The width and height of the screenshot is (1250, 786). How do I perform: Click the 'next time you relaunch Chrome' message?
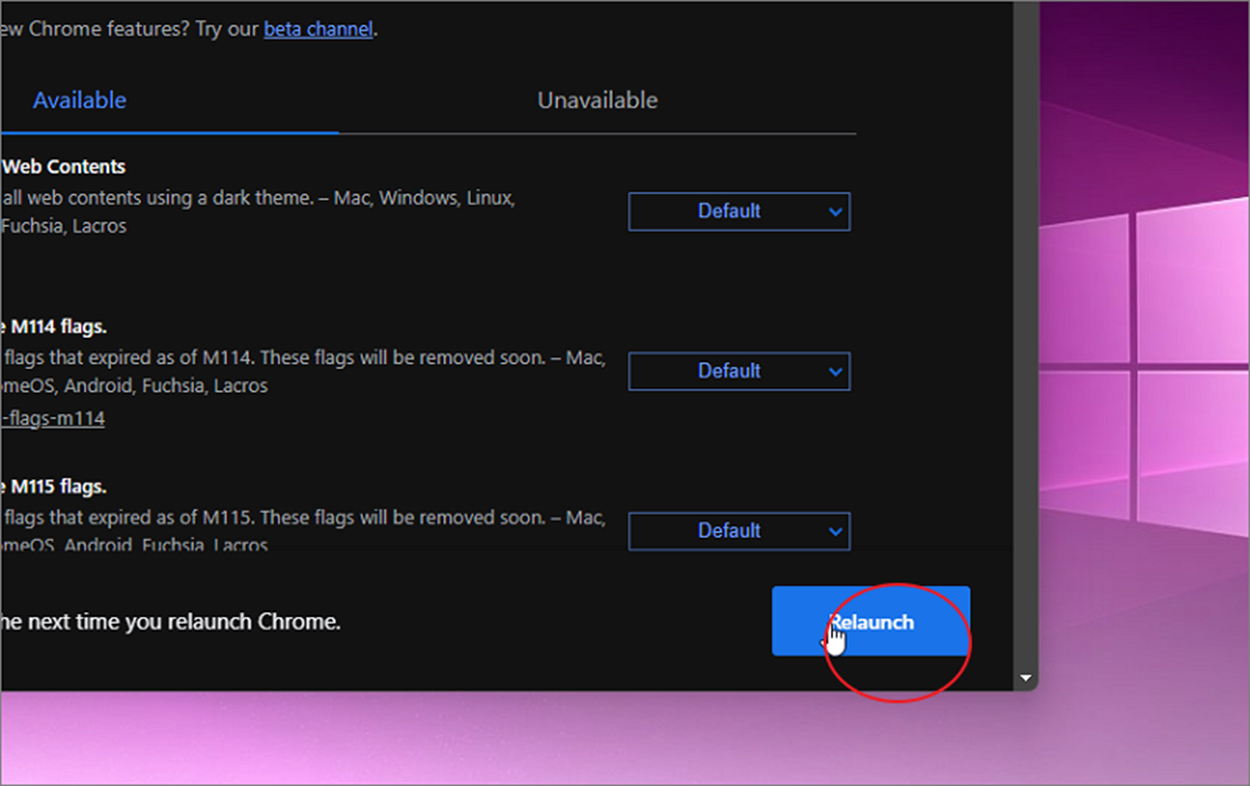170,622
